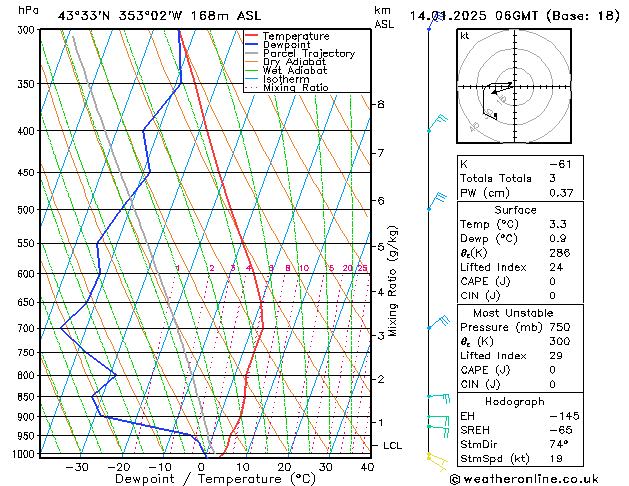This screenshot has width=629, height=486.
Task: Click the 1000 hPa pressure axis label
Action: pyautogui.click(x=24, y=454)
